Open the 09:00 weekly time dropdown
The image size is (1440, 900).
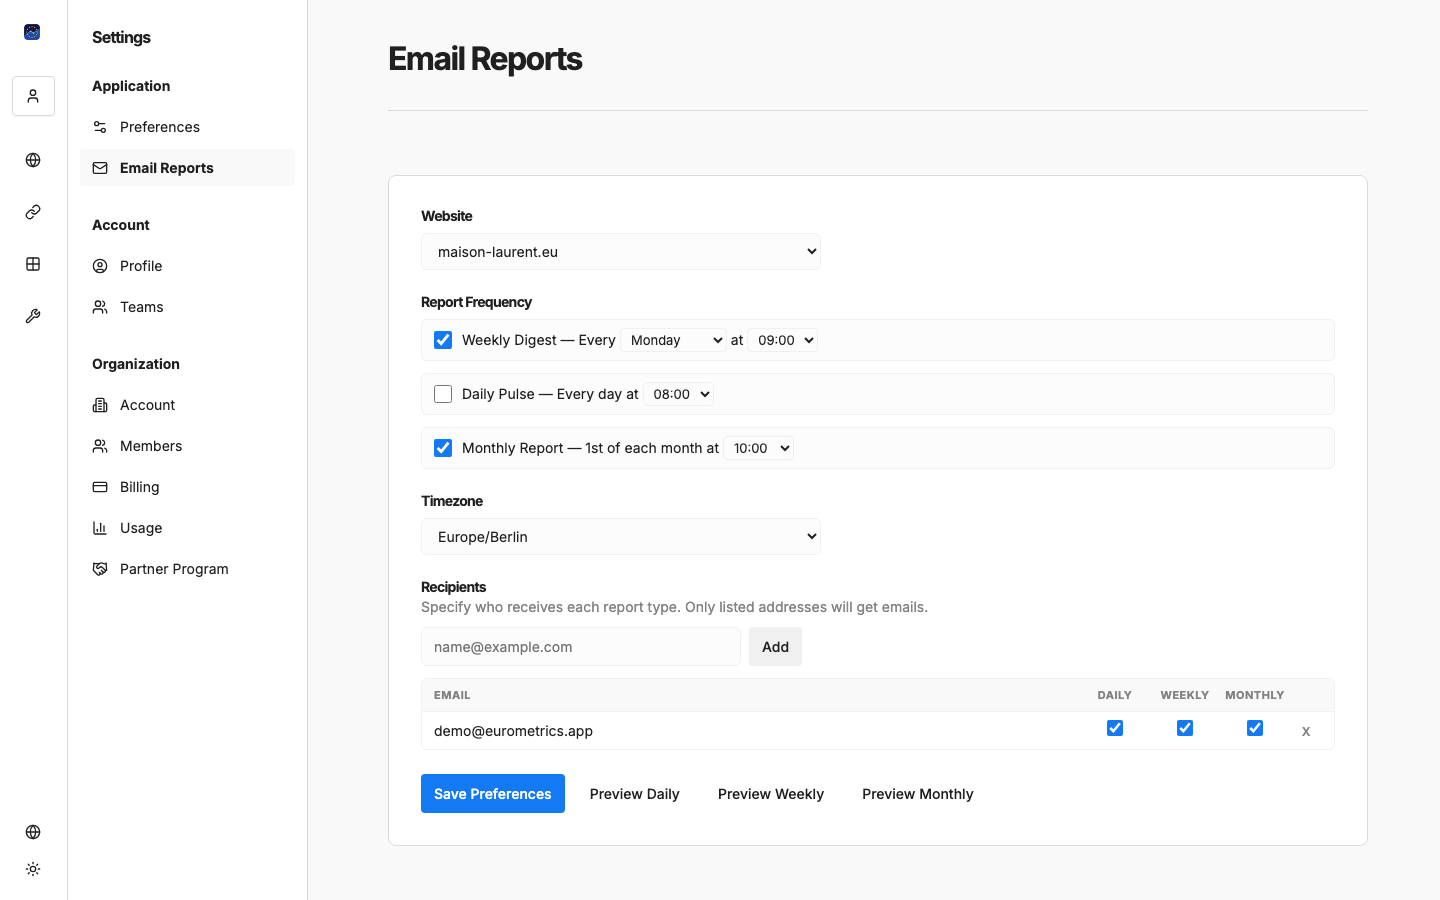783,340
